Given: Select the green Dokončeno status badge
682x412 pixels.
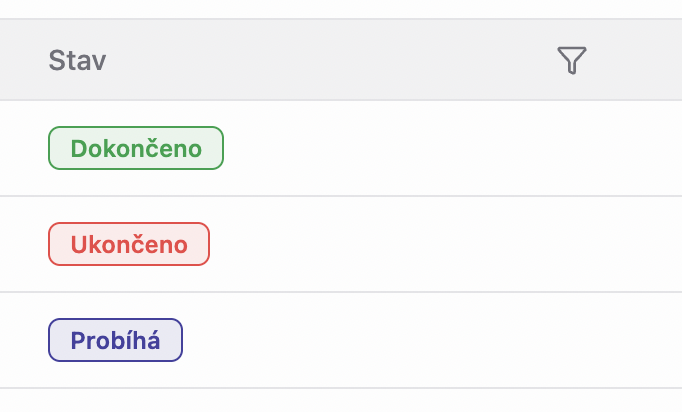Looking at the screenshot, I should click(x=136, y=149).
